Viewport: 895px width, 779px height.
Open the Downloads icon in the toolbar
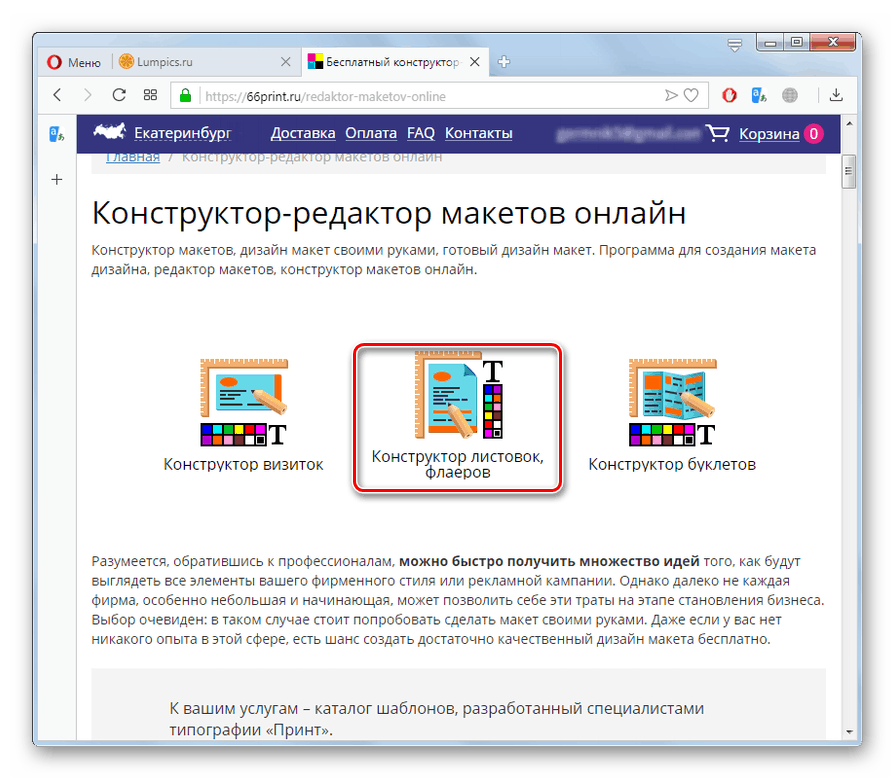coord(836,95)
